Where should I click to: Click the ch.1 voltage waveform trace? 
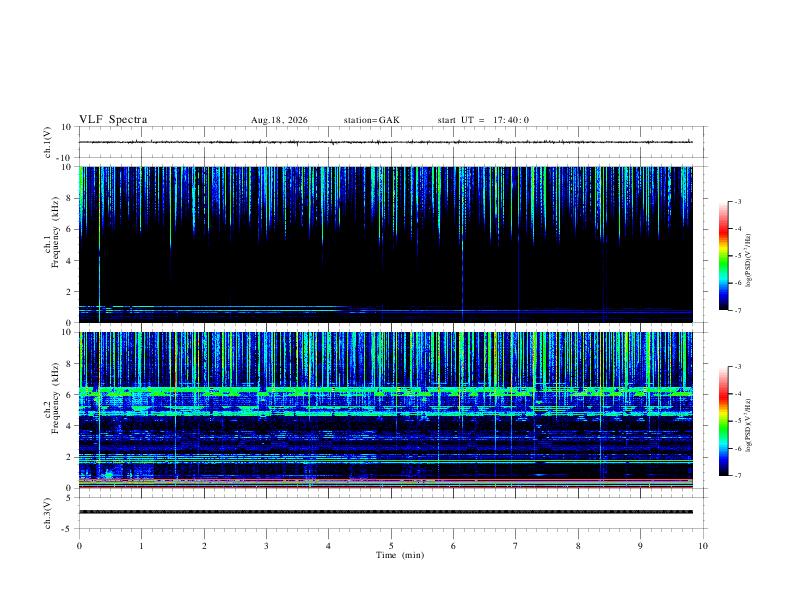(x=385, y=142)
